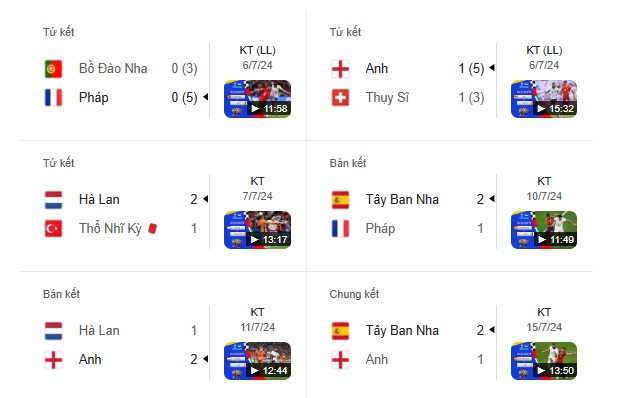
Task: Click Portugal flag icon next to Bồ Đào Nha
Action: pyautogui.click(x=53, y=69)
